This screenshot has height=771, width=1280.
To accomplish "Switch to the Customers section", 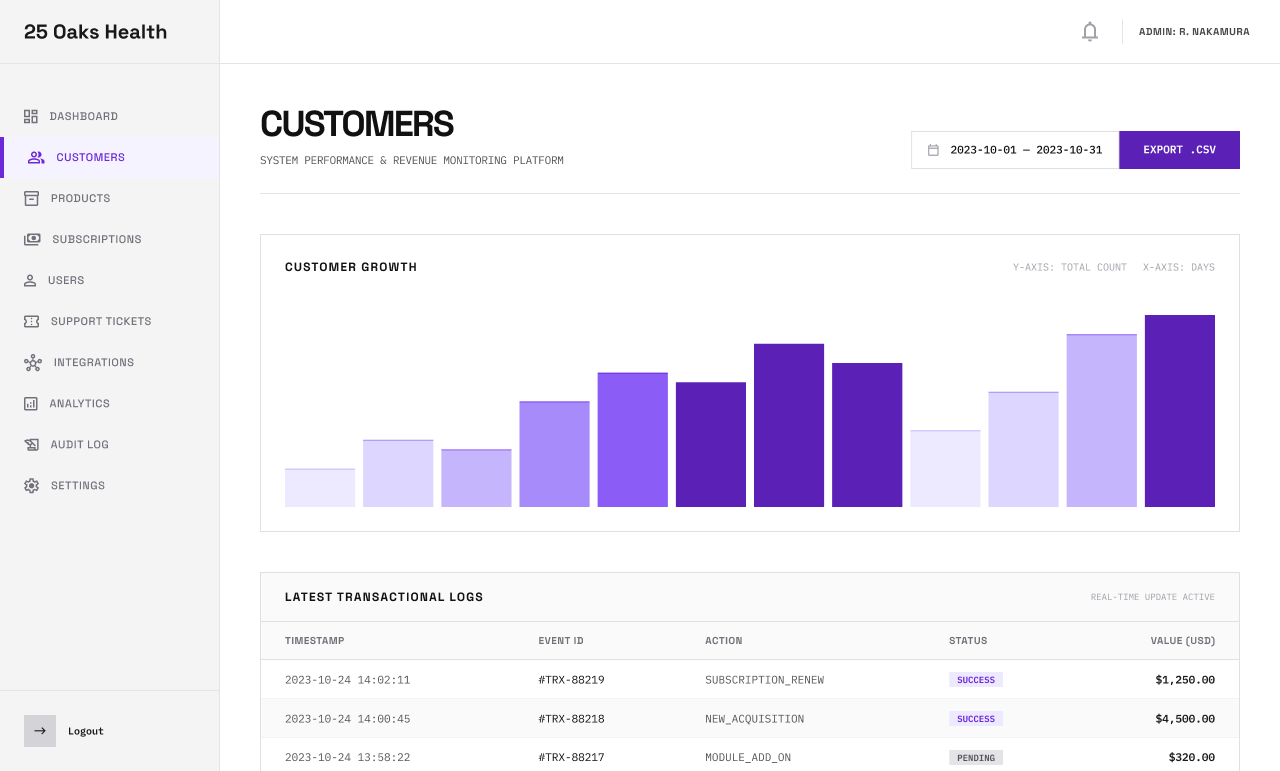I will click(90, 157).
